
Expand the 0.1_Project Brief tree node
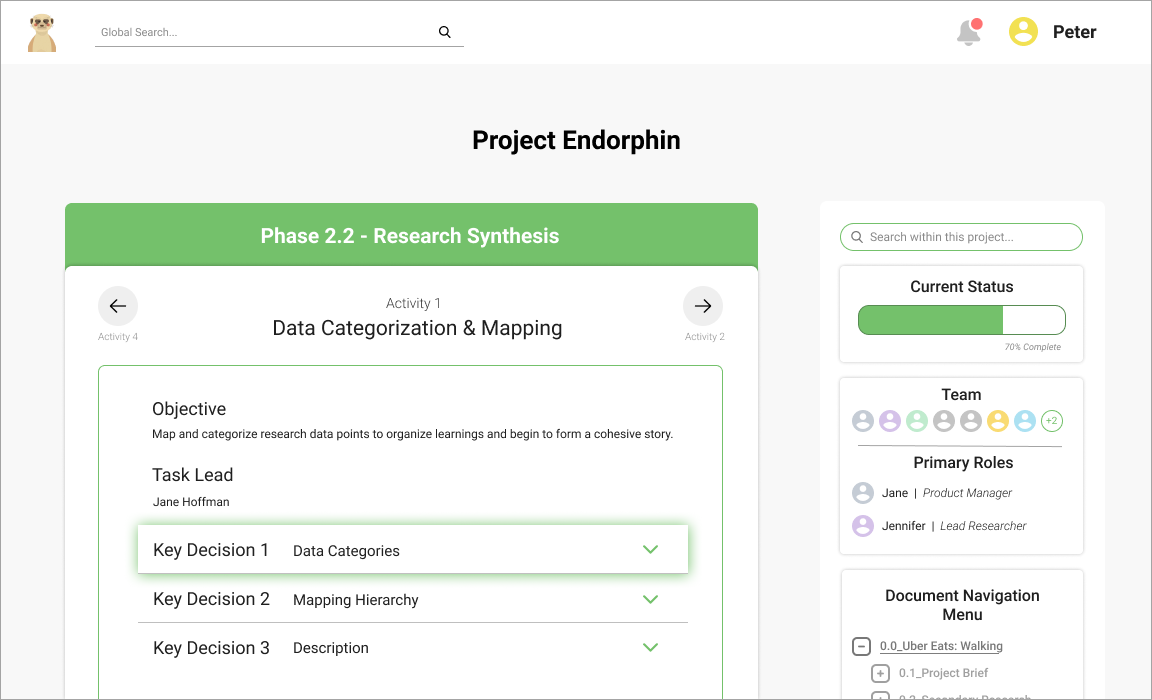(880, 673)
